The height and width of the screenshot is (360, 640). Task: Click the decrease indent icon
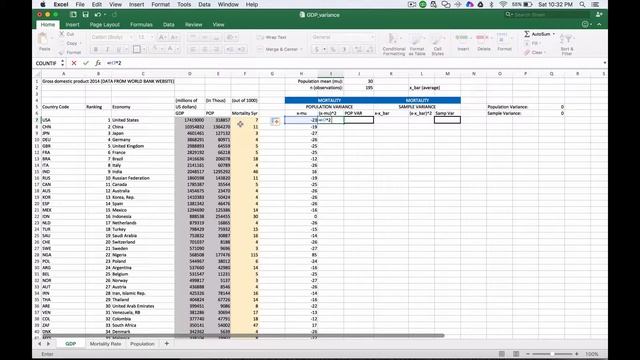230,49
